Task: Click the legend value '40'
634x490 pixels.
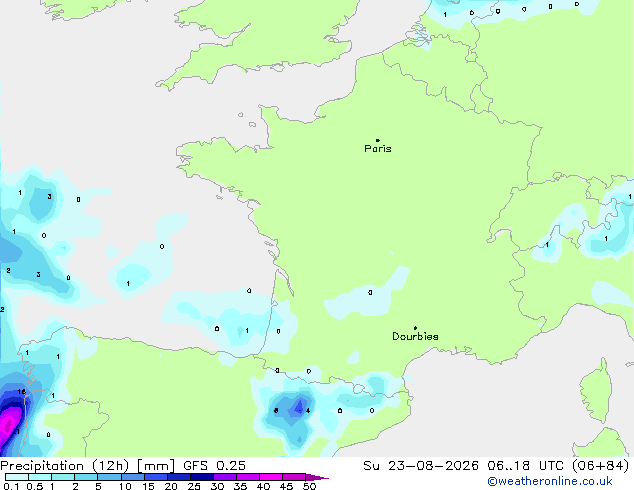Action: pyautogui.click(x=263, y=486)
